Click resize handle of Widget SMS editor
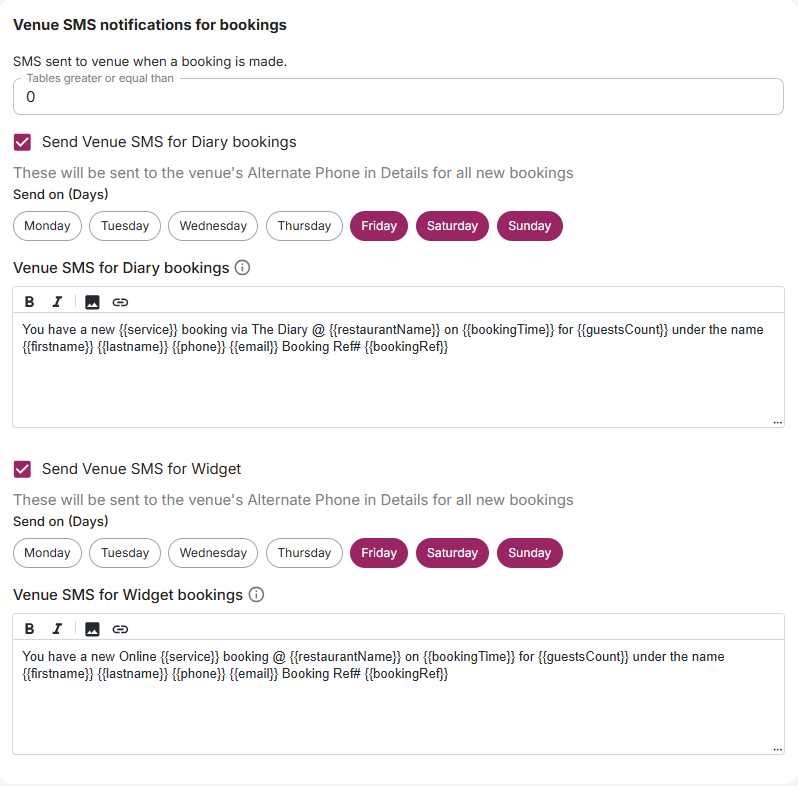Viewport: 798px width, 786px height. click(777, 749)
